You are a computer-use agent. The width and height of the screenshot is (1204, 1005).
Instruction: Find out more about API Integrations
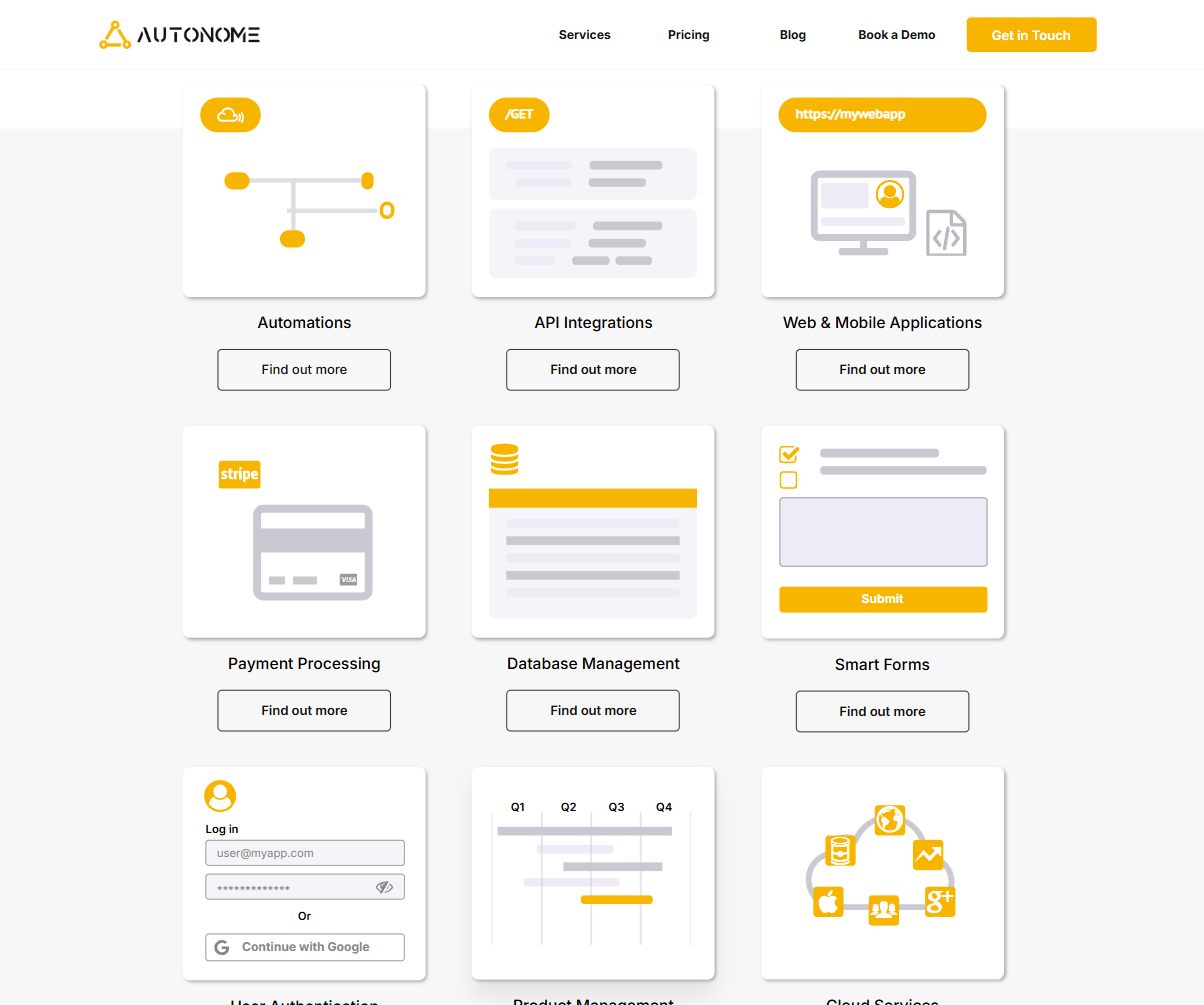pos(593,370)
